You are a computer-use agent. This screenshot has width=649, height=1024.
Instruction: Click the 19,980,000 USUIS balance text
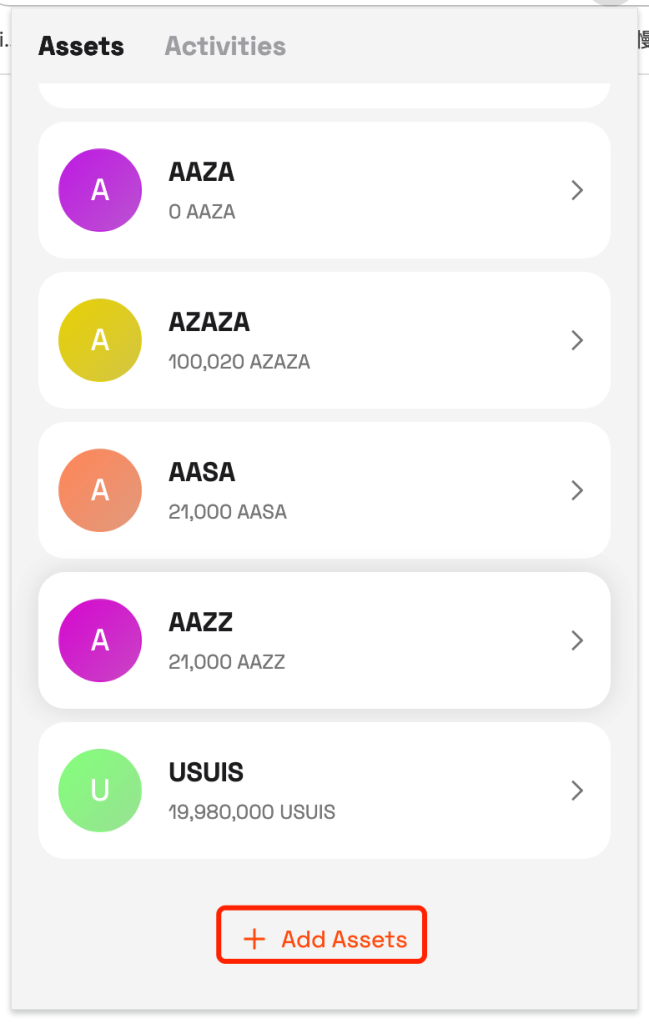(252, 812)
